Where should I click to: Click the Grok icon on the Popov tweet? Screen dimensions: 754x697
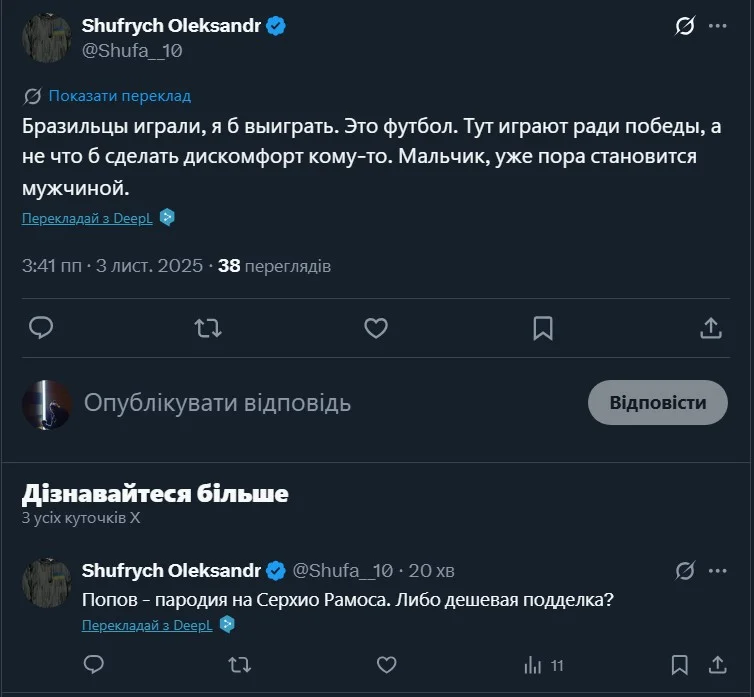click(x=685, y=571)
